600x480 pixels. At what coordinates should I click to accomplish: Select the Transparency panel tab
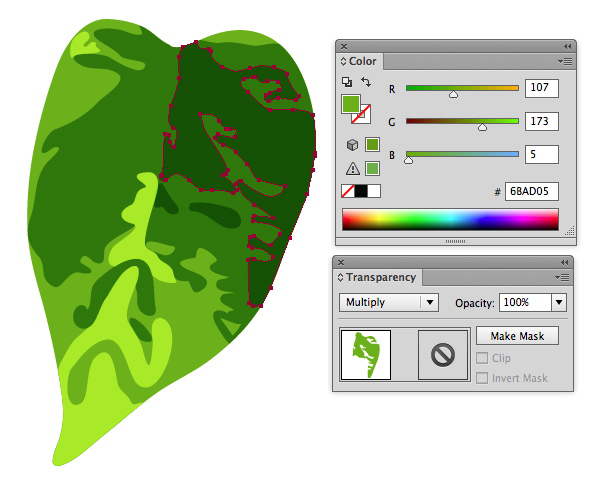tap(381, 277)
